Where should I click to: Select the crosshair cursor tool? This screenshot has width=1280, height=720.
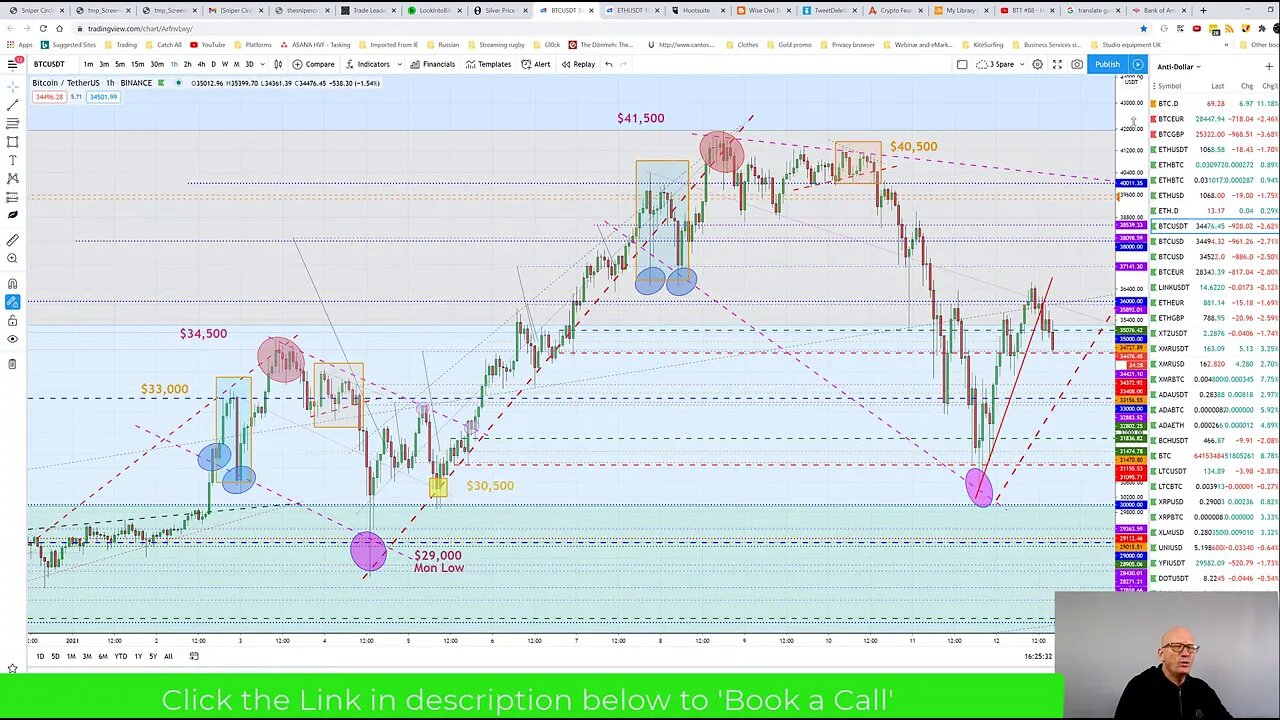(12, 86)
